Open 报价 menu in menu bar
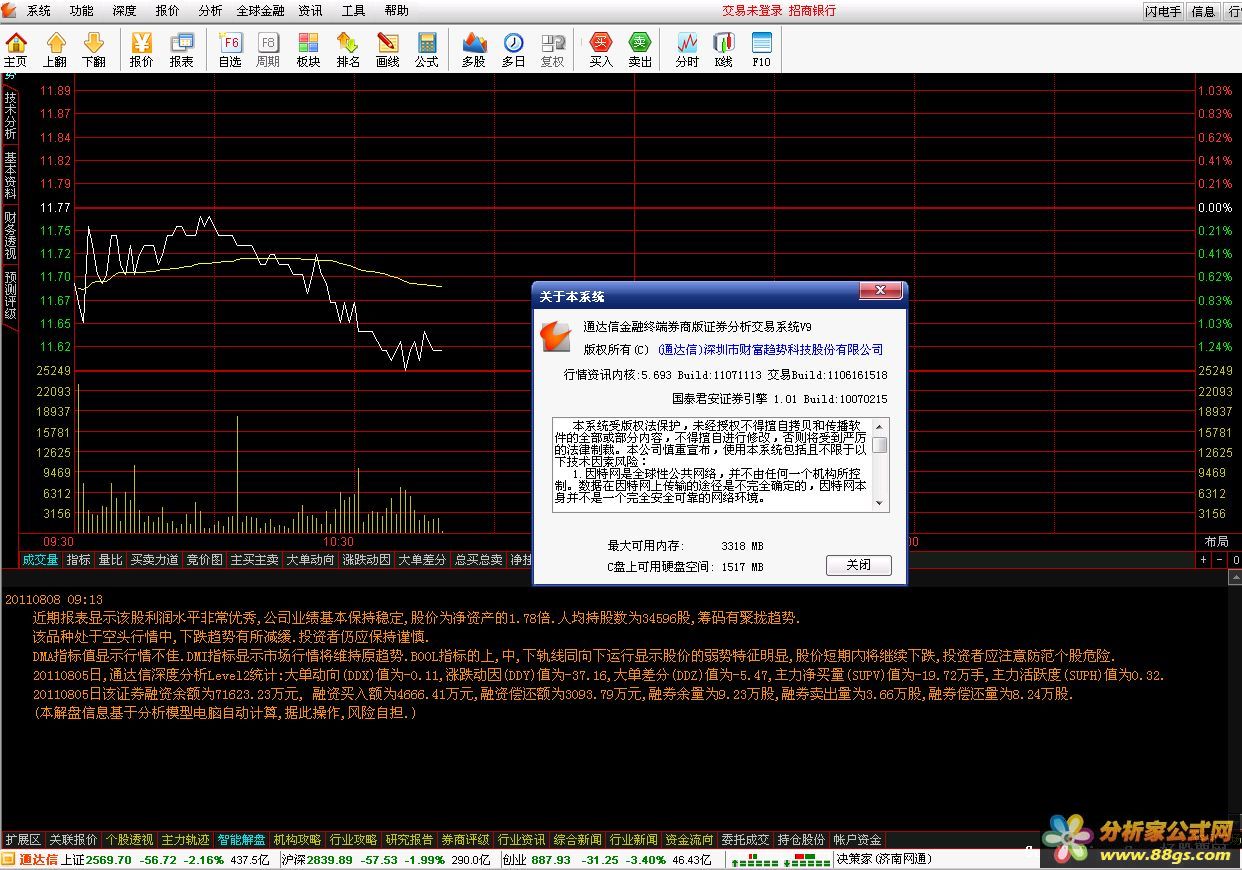Screen dimensions: 1242x870 click(167, 11)
